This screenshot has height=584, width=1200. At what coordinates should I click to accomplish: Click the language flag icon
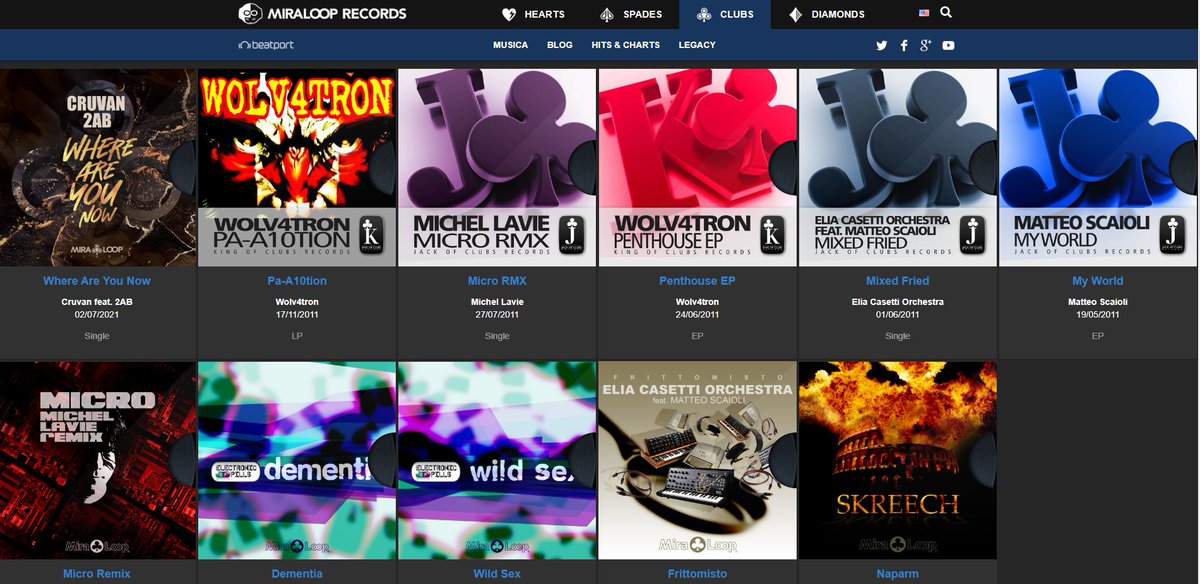[924, 13]
